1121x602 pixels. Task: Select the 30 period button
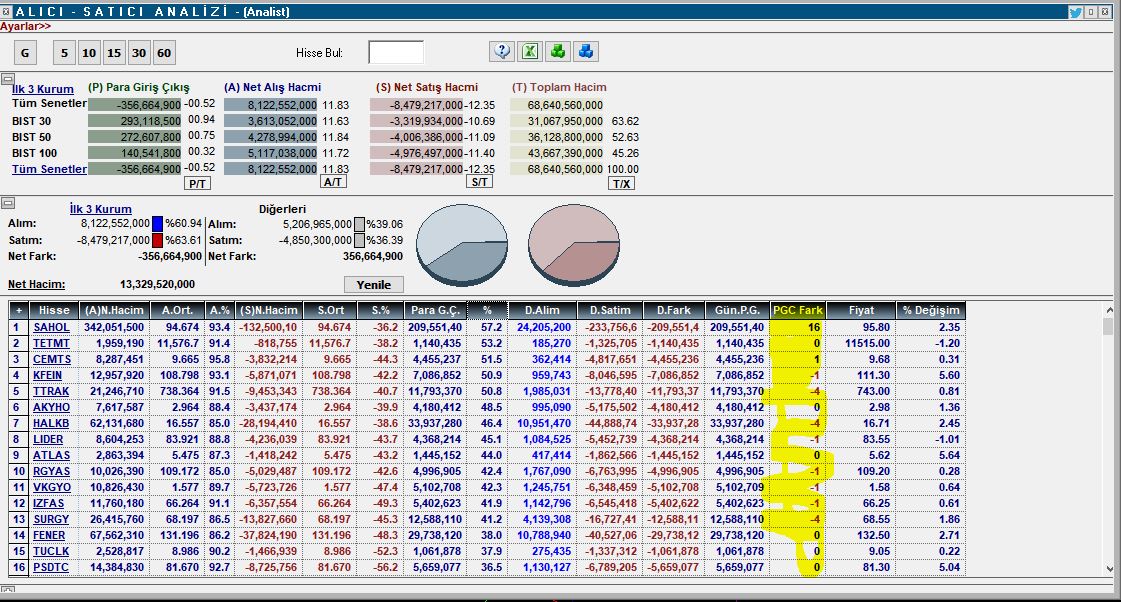(x=139, y=53)
